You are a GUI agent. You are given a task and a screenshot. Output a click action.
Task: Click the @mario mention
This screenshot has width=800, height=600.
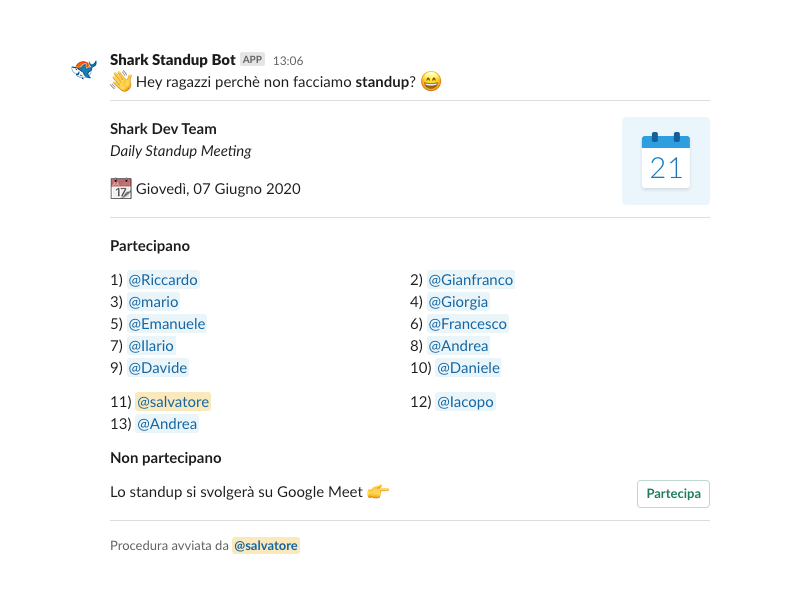click(x=153, y=302)
